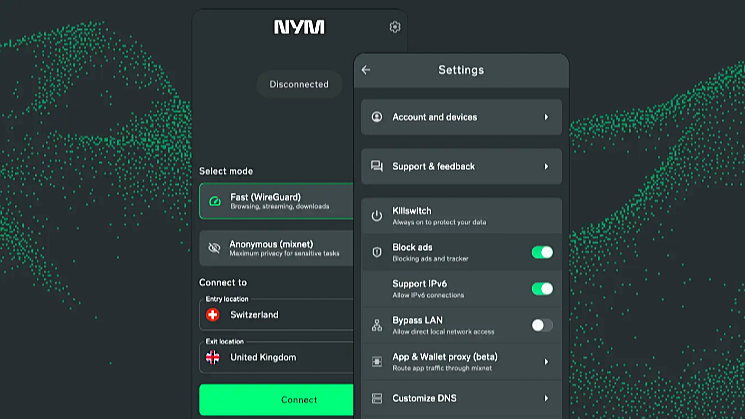
Task: Click the Support & feedback chat icon
Action: [377, 166]
